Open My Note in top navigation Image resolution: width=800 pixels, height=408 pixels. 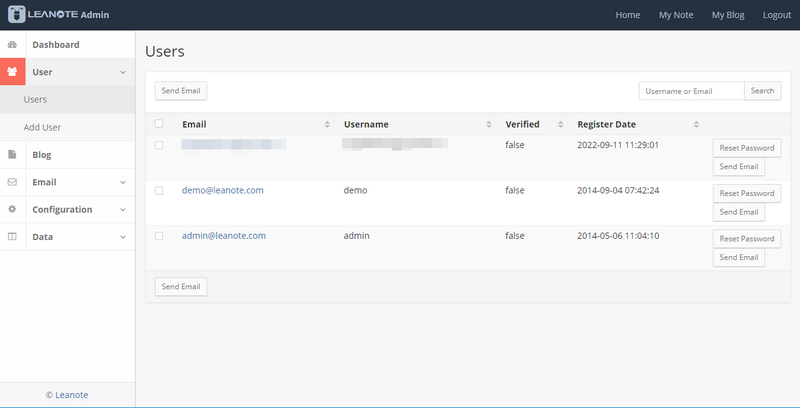tap(676, 15)
